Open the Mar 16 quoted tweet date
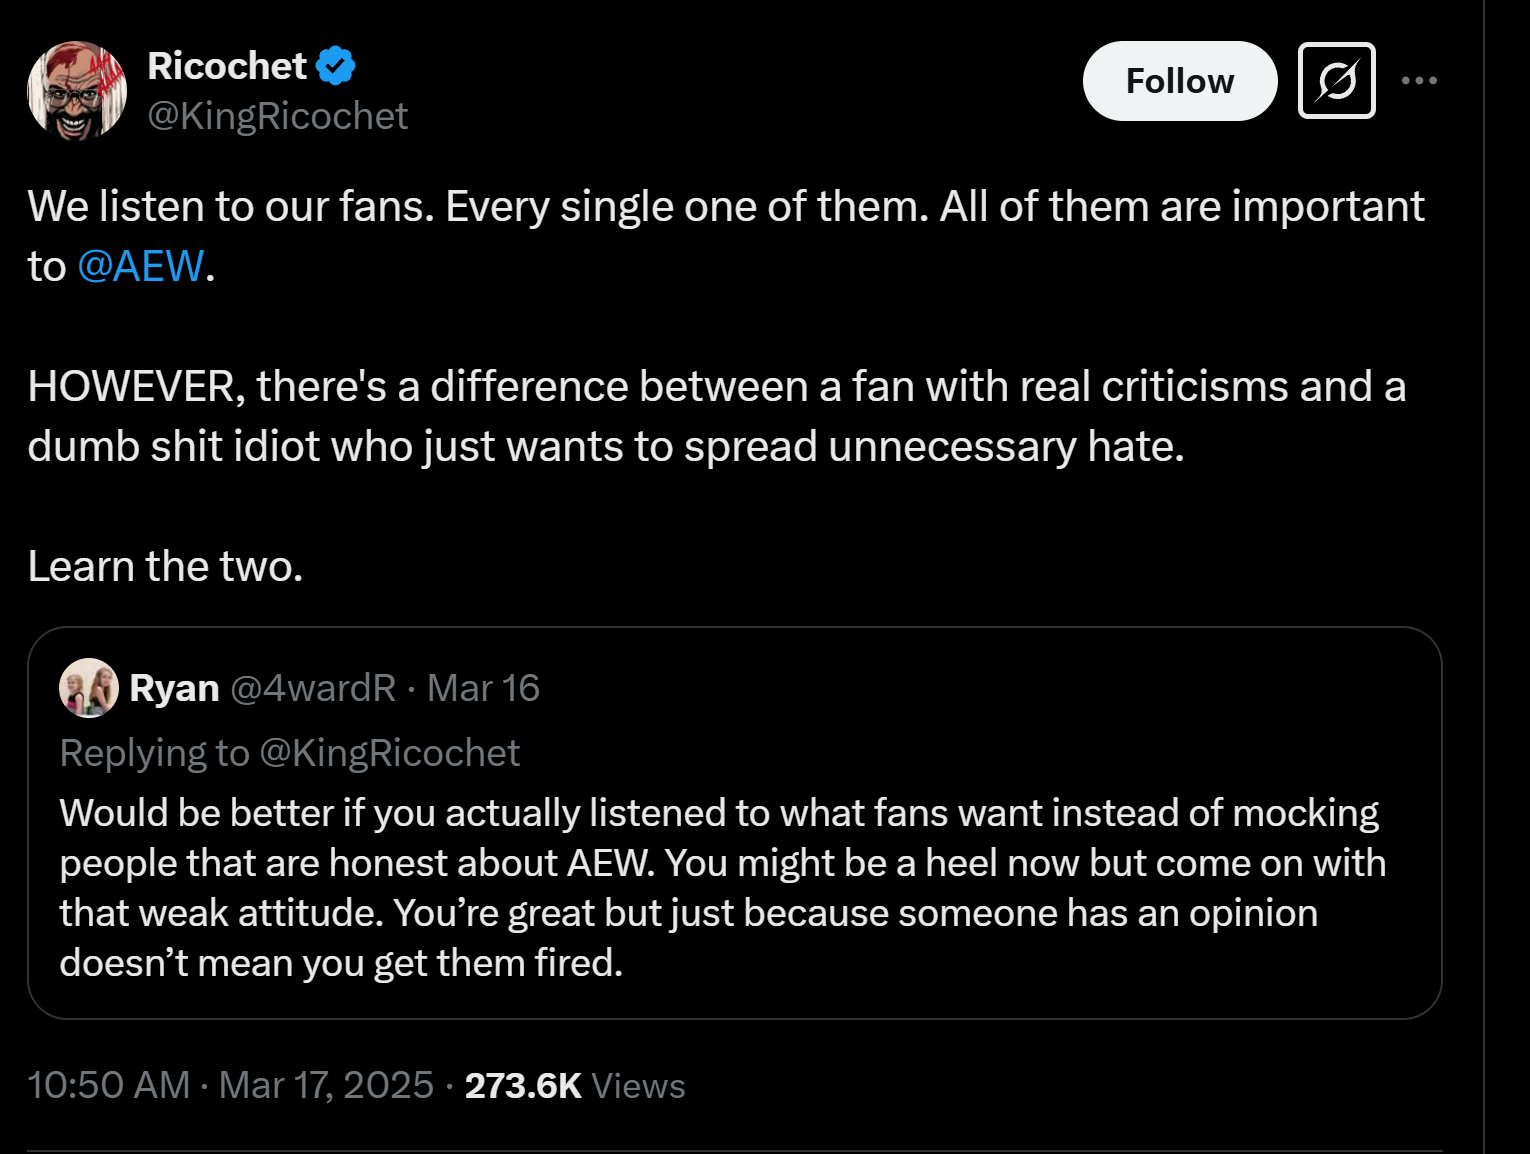The image size is (1530, 1154). pyautogui.click(x=483, y=688)
